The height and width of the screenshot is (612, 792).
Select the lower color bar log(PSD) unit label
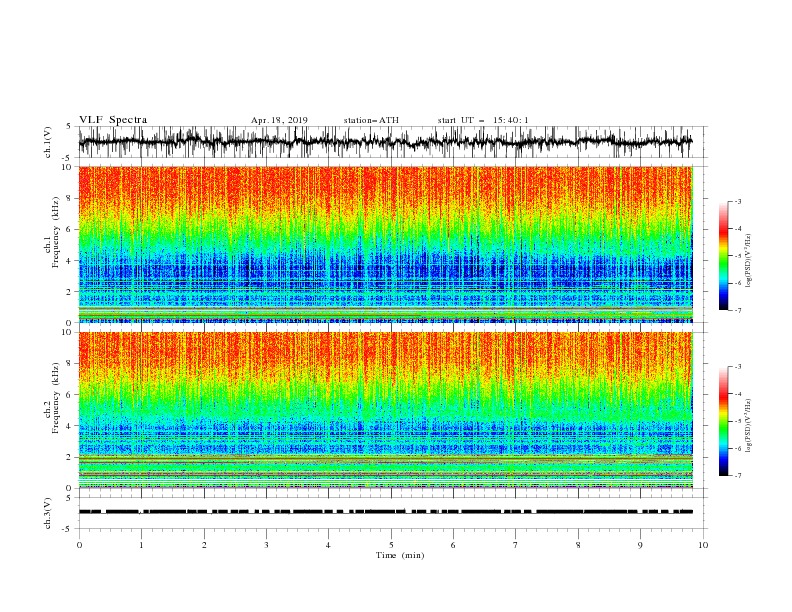point(749,426)
